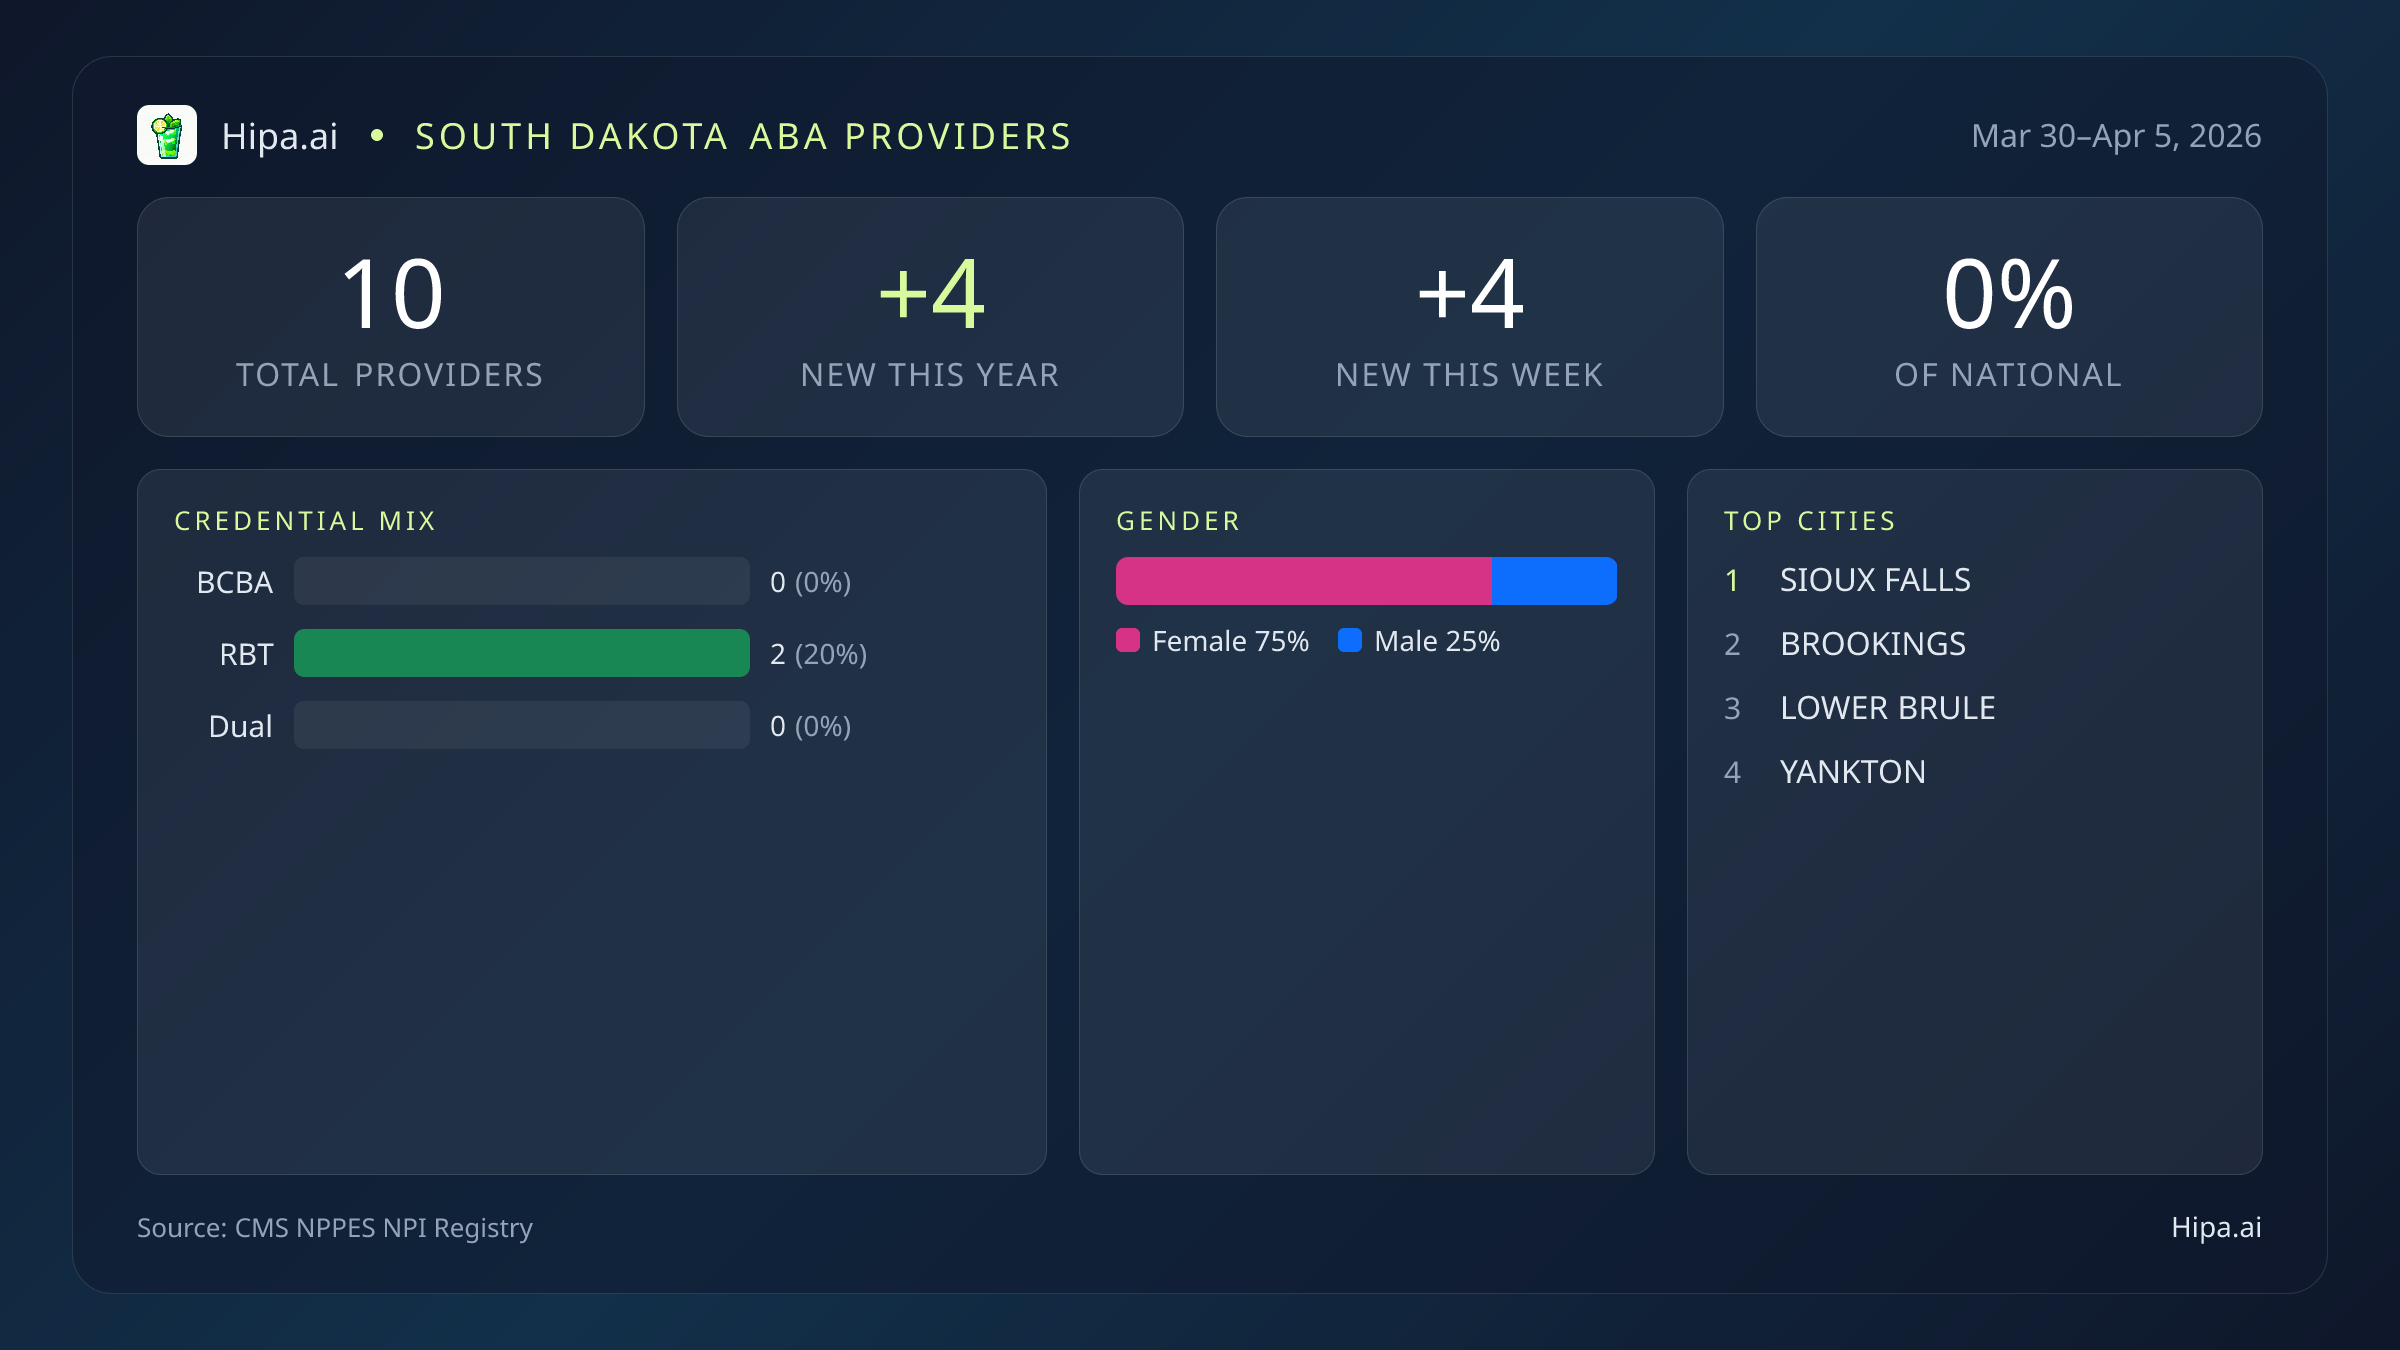This screenshot has width=2400, height=1350.
Task: Click the green bullet separator in the header
Action: point(378,136)
